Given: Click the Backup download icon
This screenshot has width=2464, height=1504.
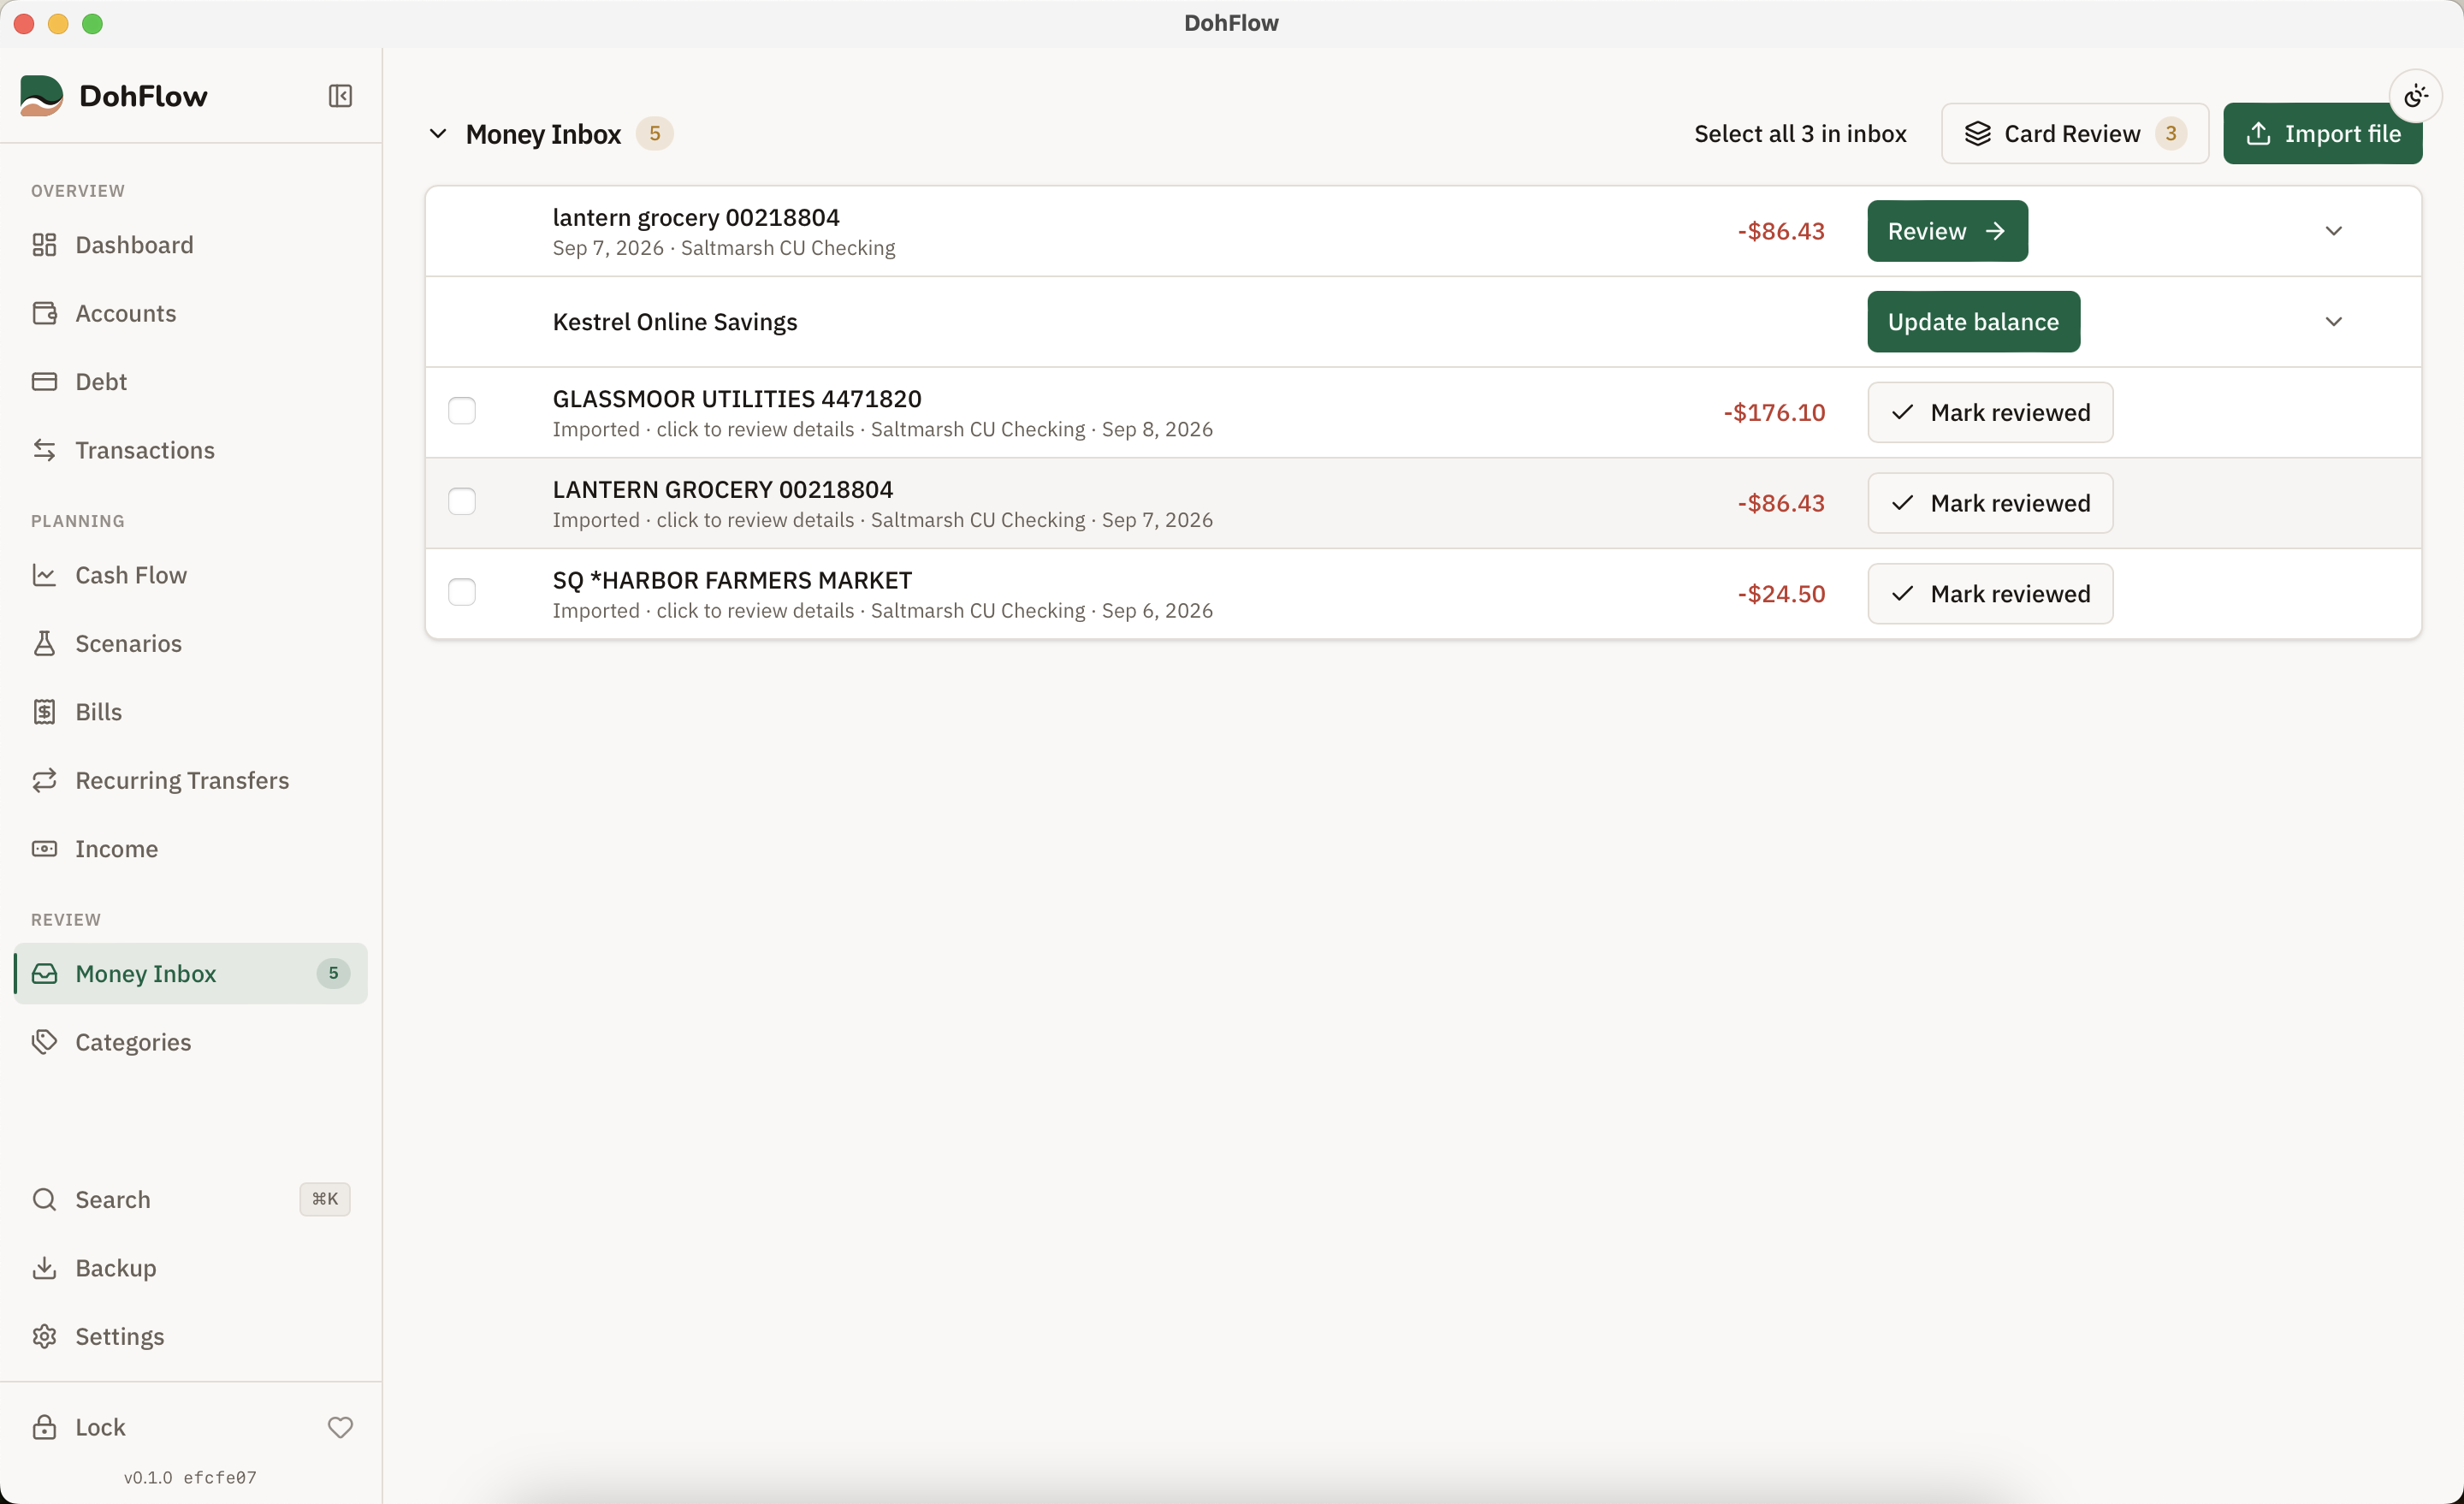Looking at the screenshot, I should tap(44, 1268).
